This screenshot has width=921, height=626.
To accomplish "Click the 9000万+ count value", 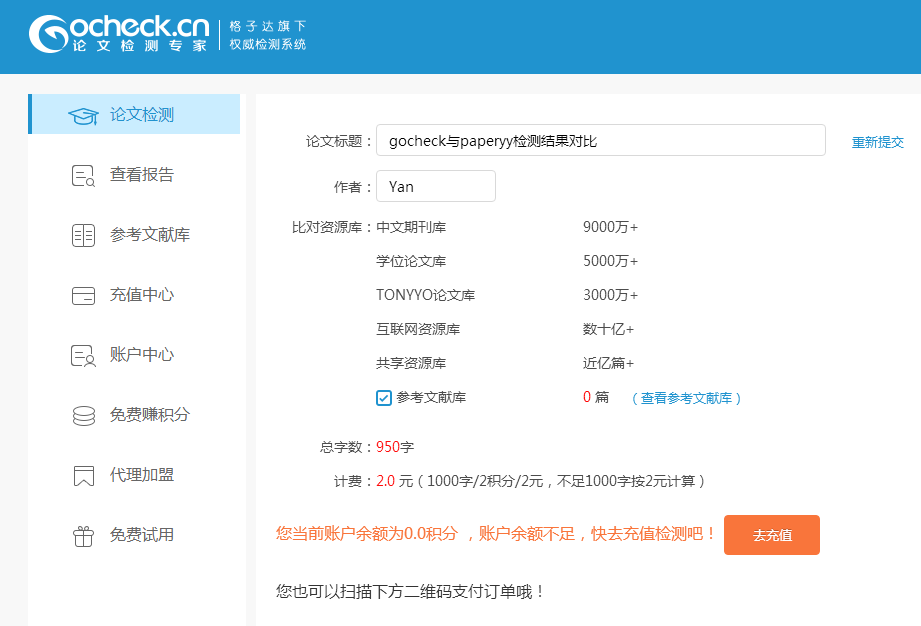I will pyautogui.click(x=610, y=227).
